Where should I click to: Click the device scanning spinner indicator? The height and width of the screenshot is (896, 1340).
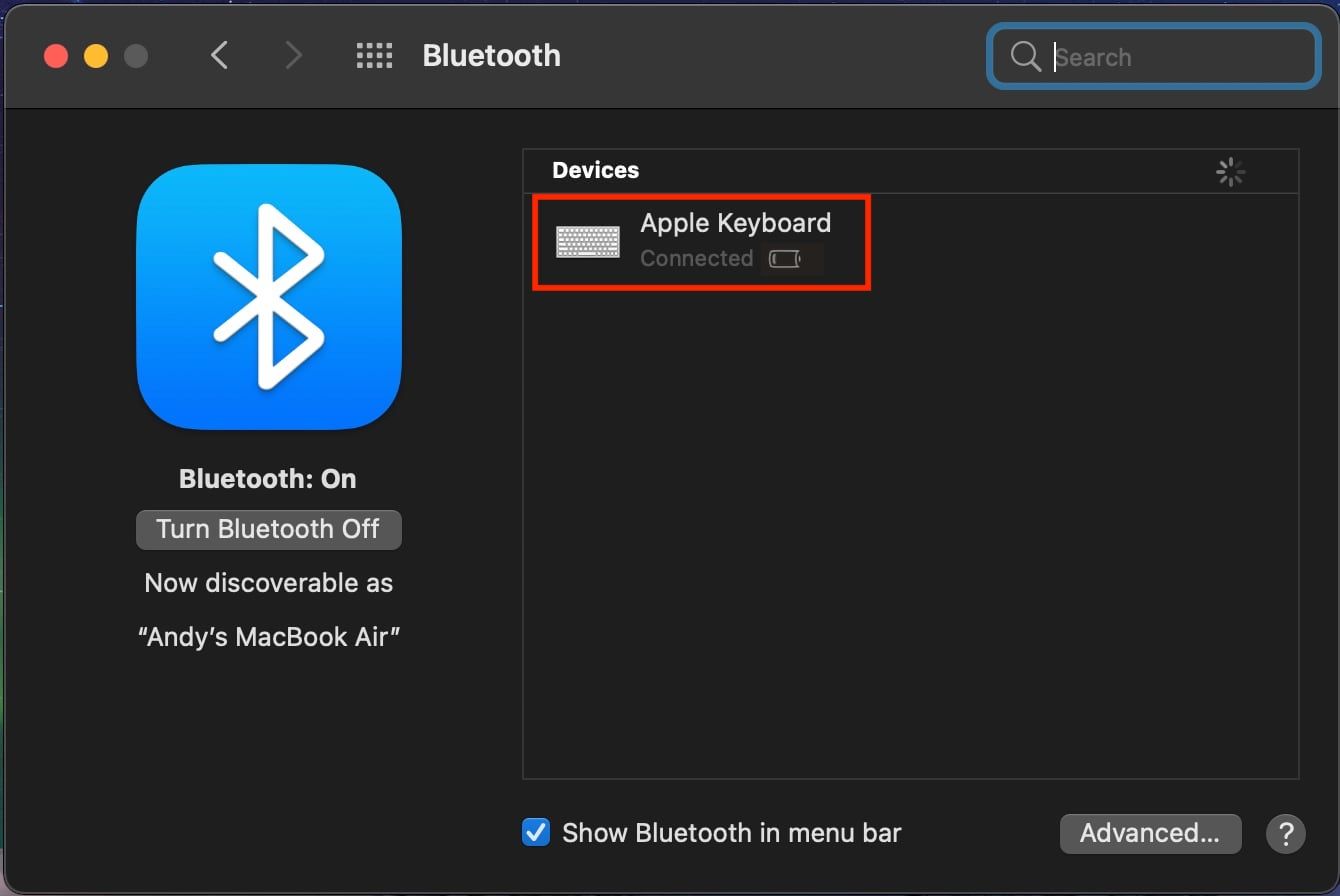pos(1230,172)
